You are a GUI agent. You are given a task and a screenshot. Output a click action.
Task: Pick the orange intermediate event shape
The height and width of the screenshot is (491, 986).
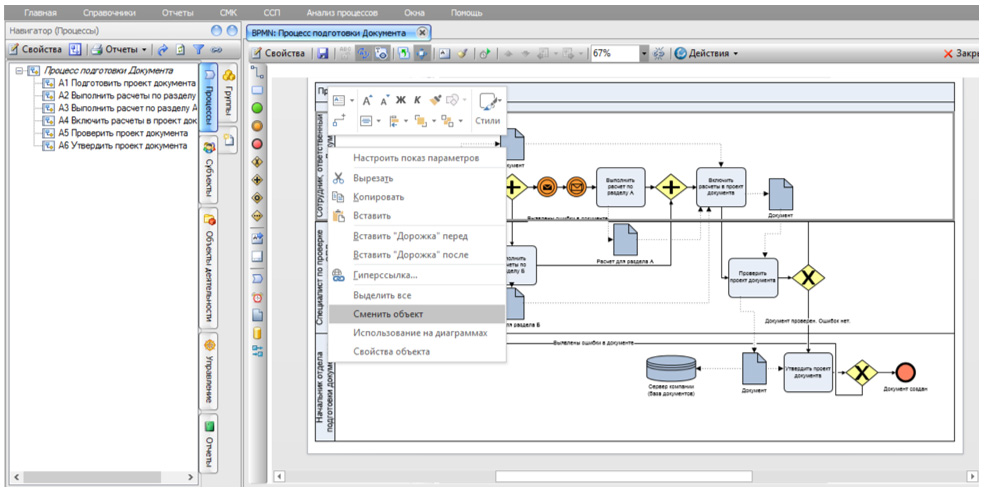[256, 126]
